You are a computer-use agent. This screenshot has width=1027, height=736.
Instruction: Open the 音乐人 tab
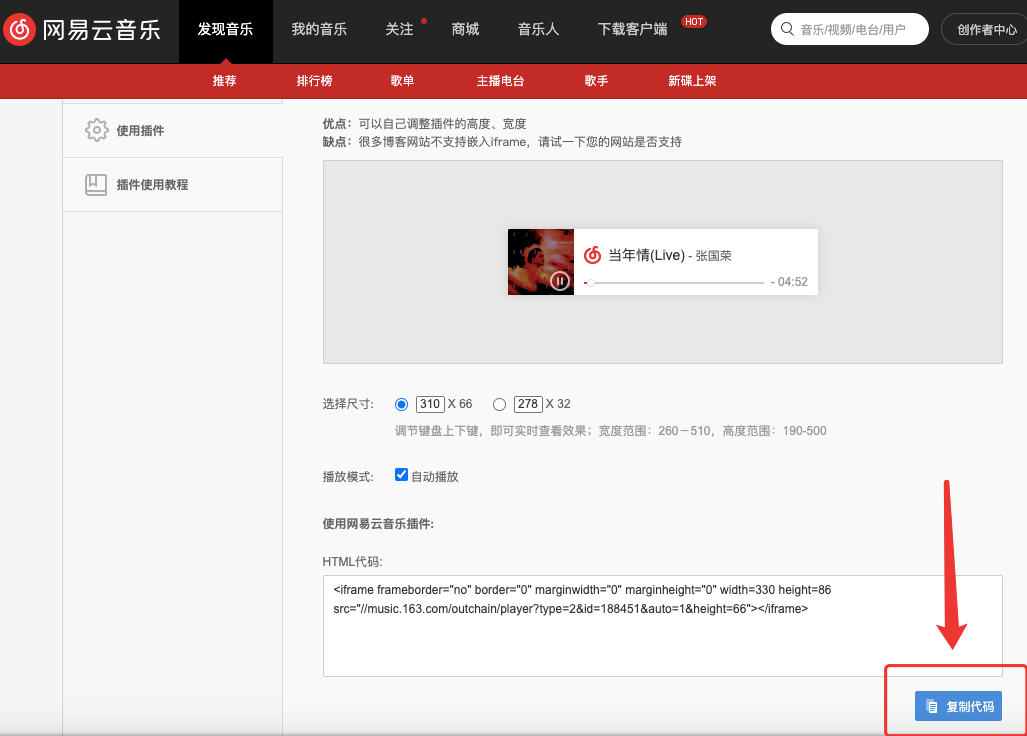(538, 29)
